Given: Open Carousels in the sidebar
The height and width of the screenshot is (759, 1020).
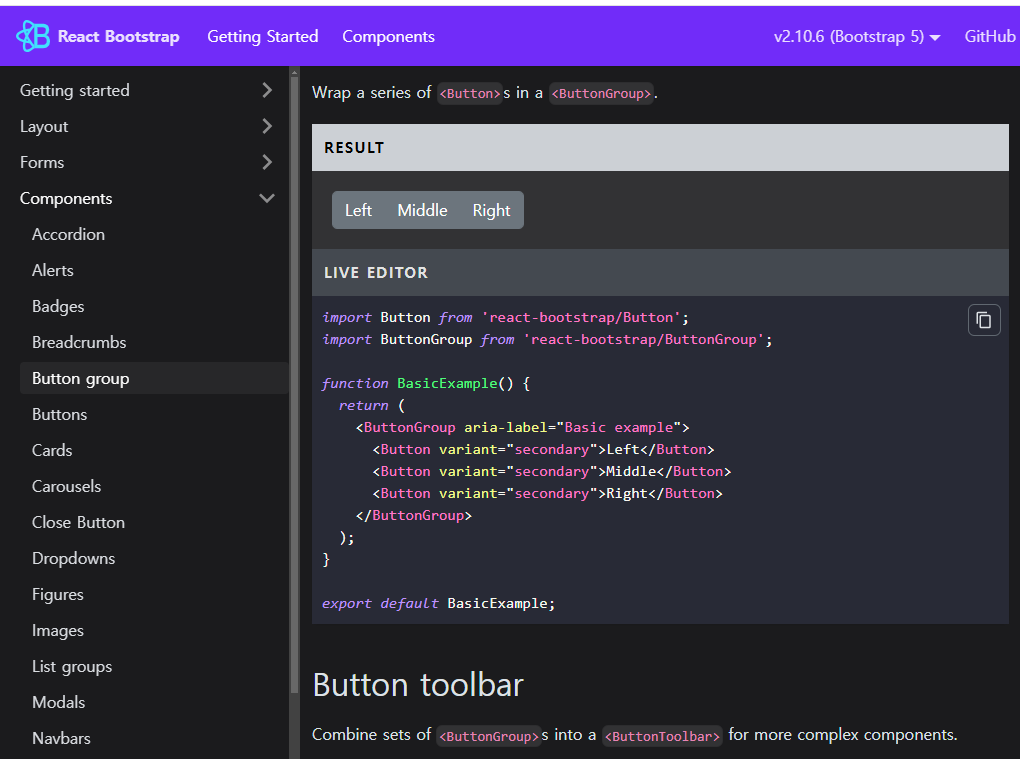Looking at the screenshot, I should tap(66, 486).
